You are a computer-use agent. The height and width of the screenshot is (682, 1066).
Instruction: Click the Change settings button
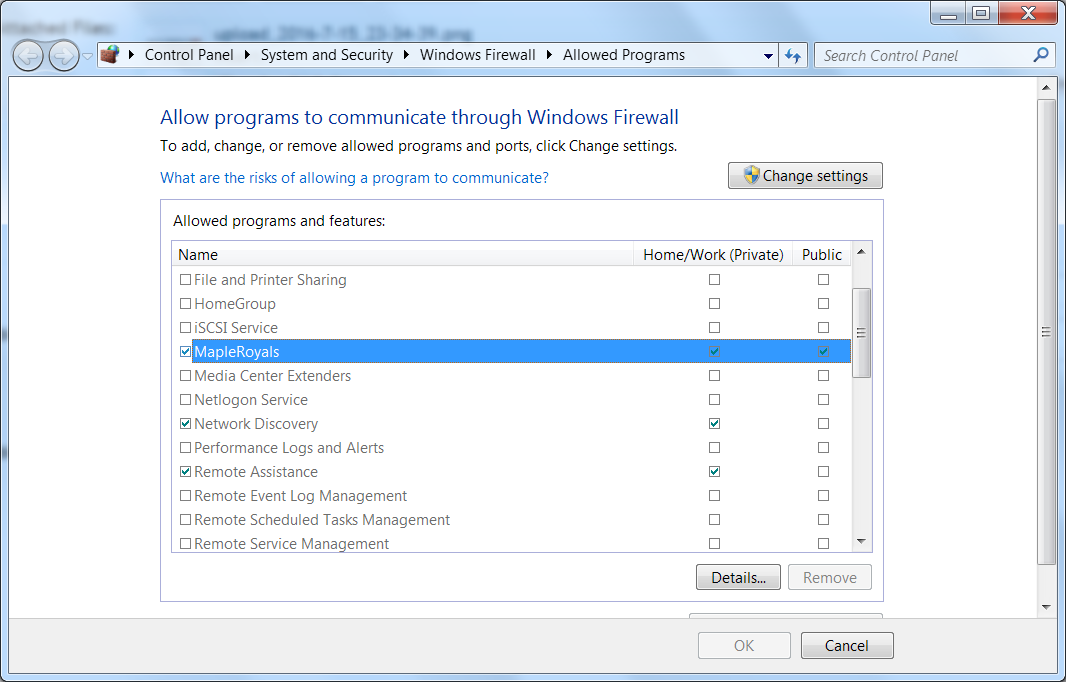click(x=806, y=175)
